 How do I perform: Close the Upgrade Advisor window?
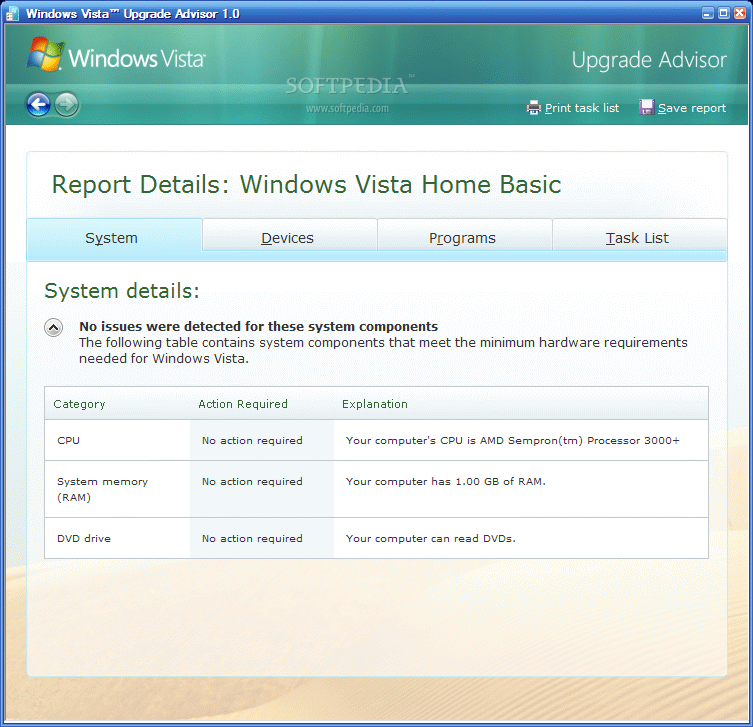point(740,13)
